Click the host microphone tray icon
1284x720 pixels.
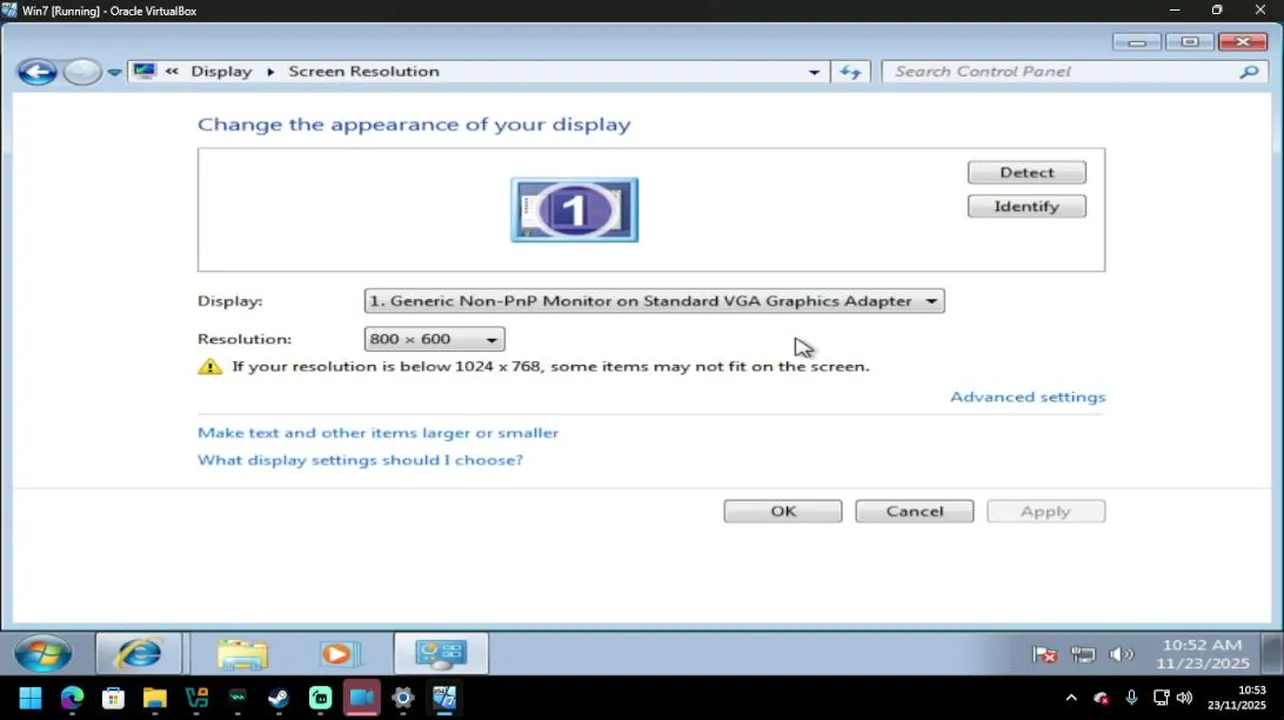pos(1132,697)
